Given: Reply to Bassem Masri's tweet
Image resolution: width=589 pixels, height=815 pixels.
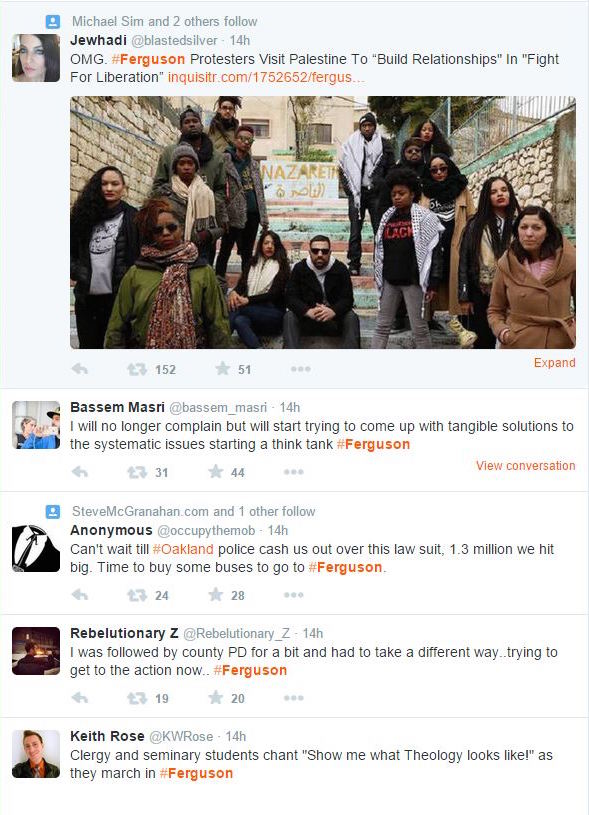Looking at the screenshot, I should click(x=80, y=472).
